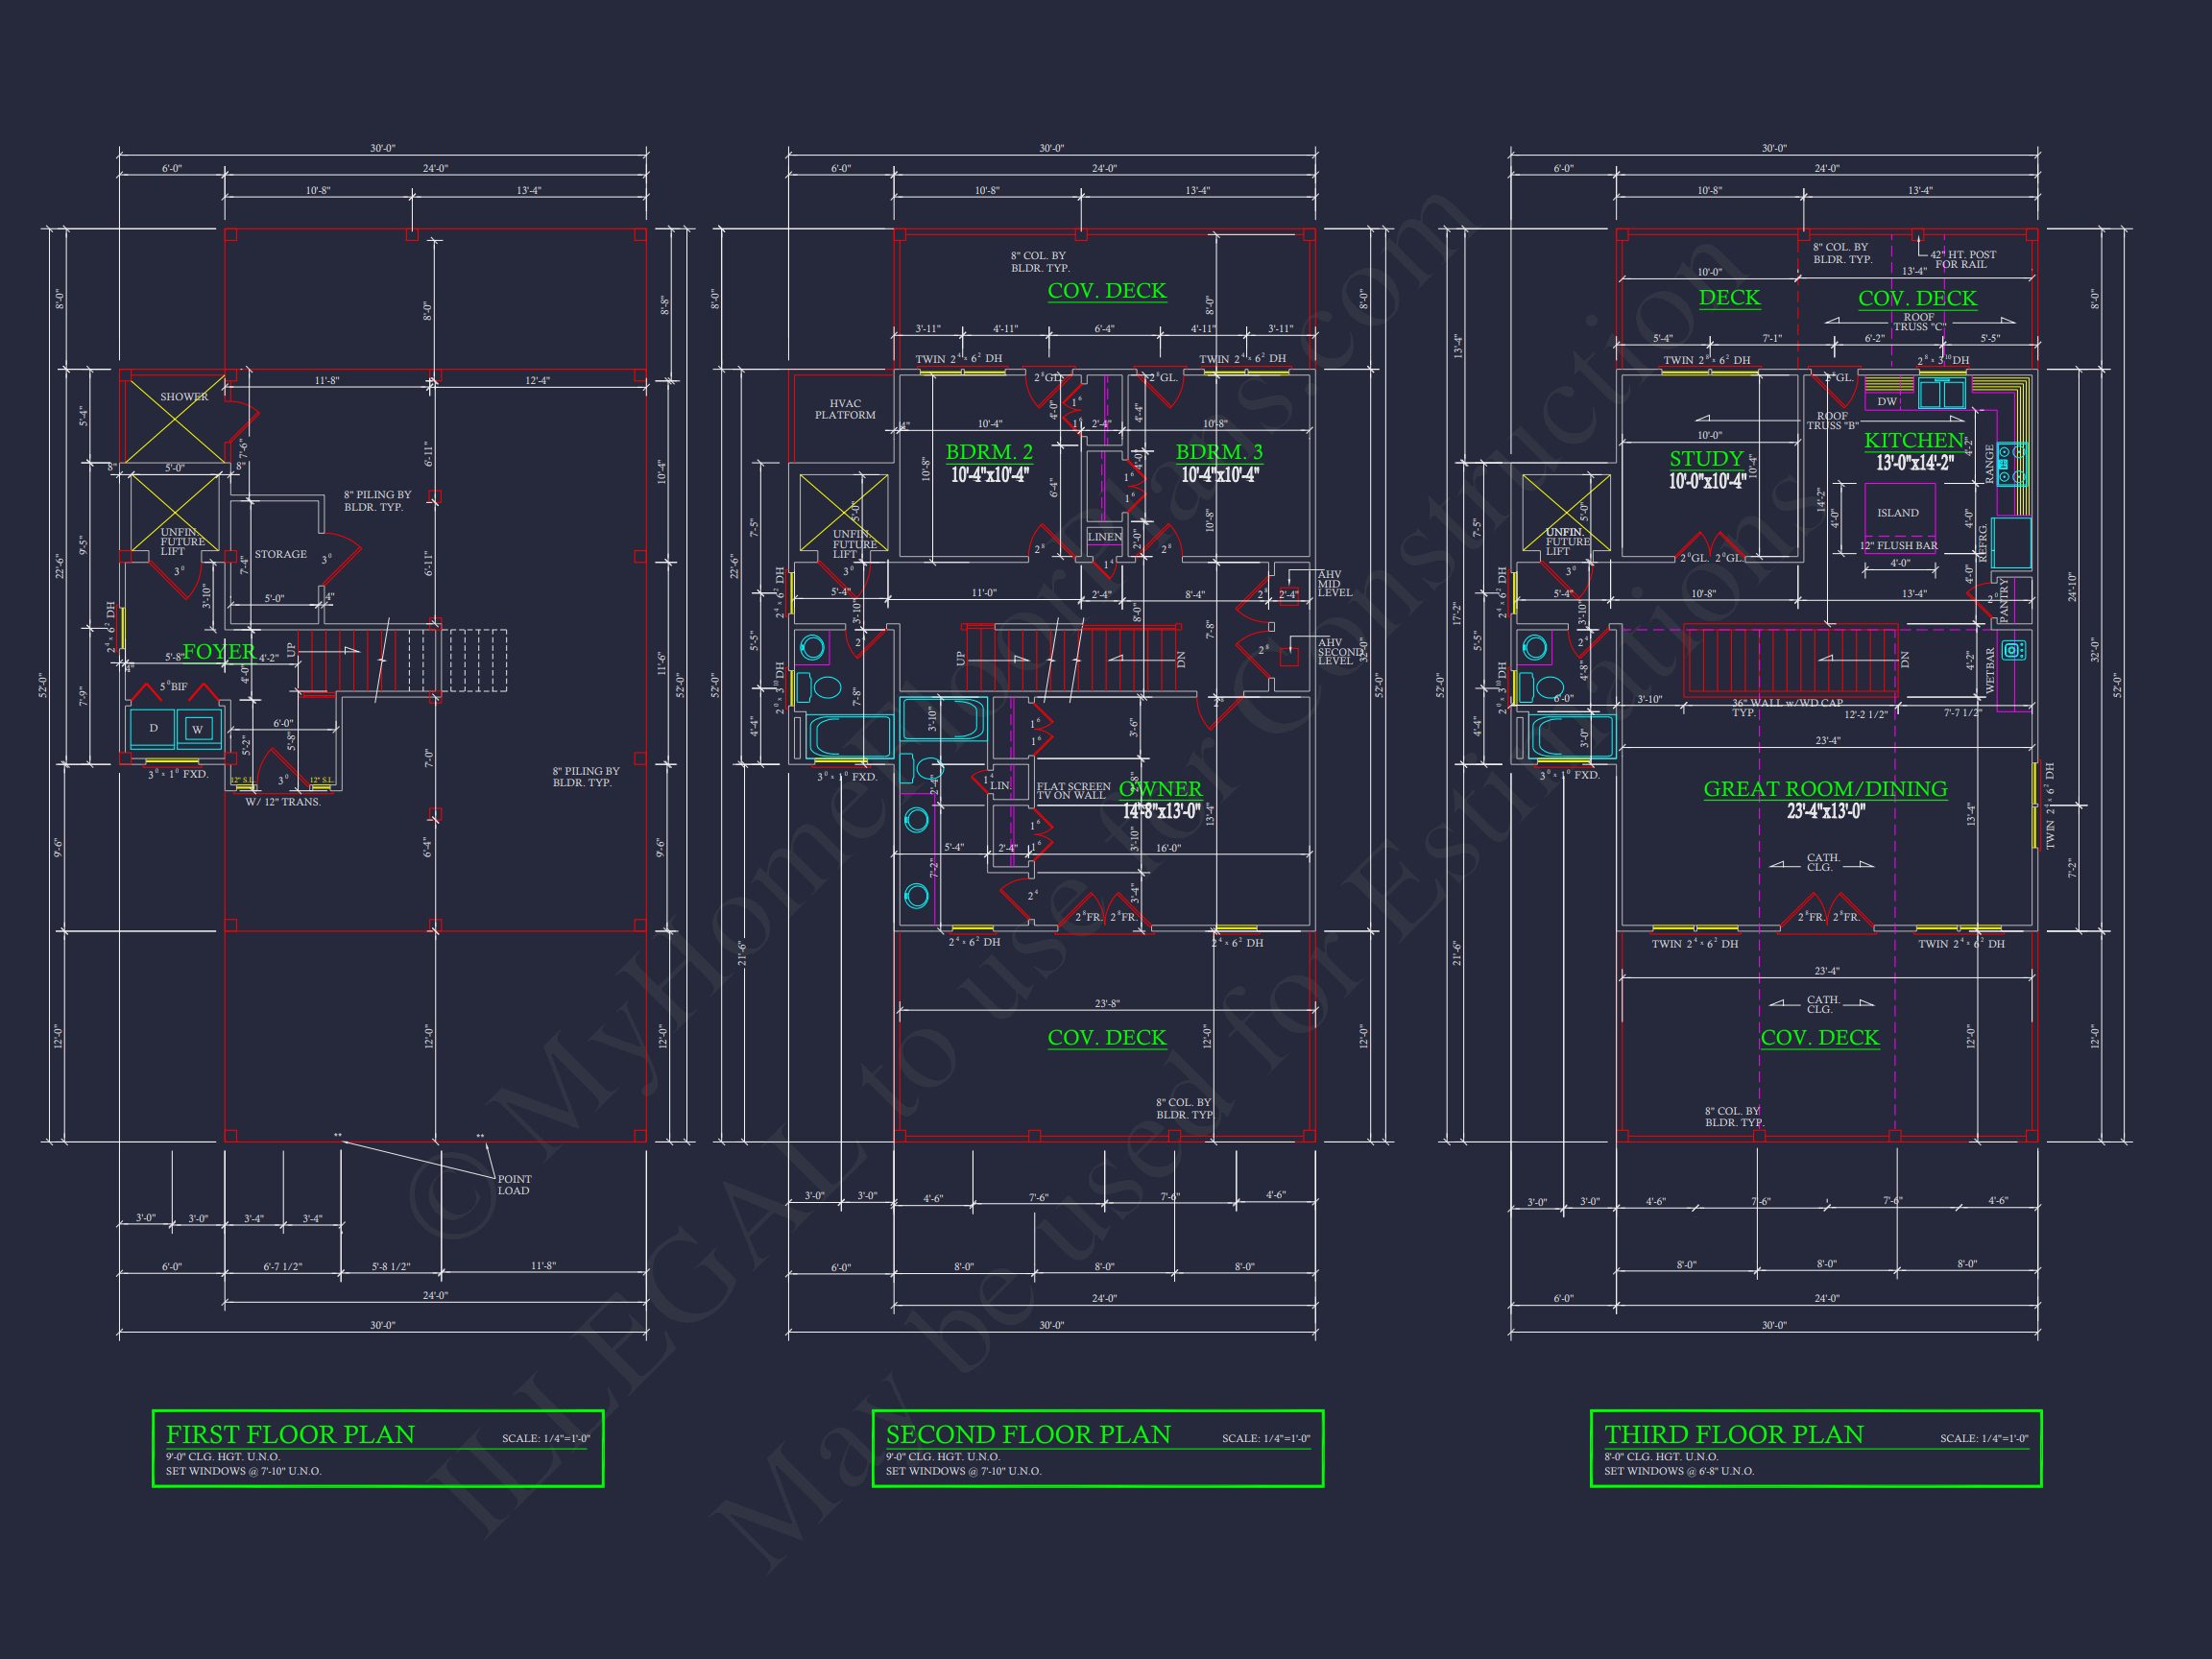Screen dimensions: 2212x1659
Task: Click the 36" WALL w/WD.CAP note
Action: (x=1787, y=708)
